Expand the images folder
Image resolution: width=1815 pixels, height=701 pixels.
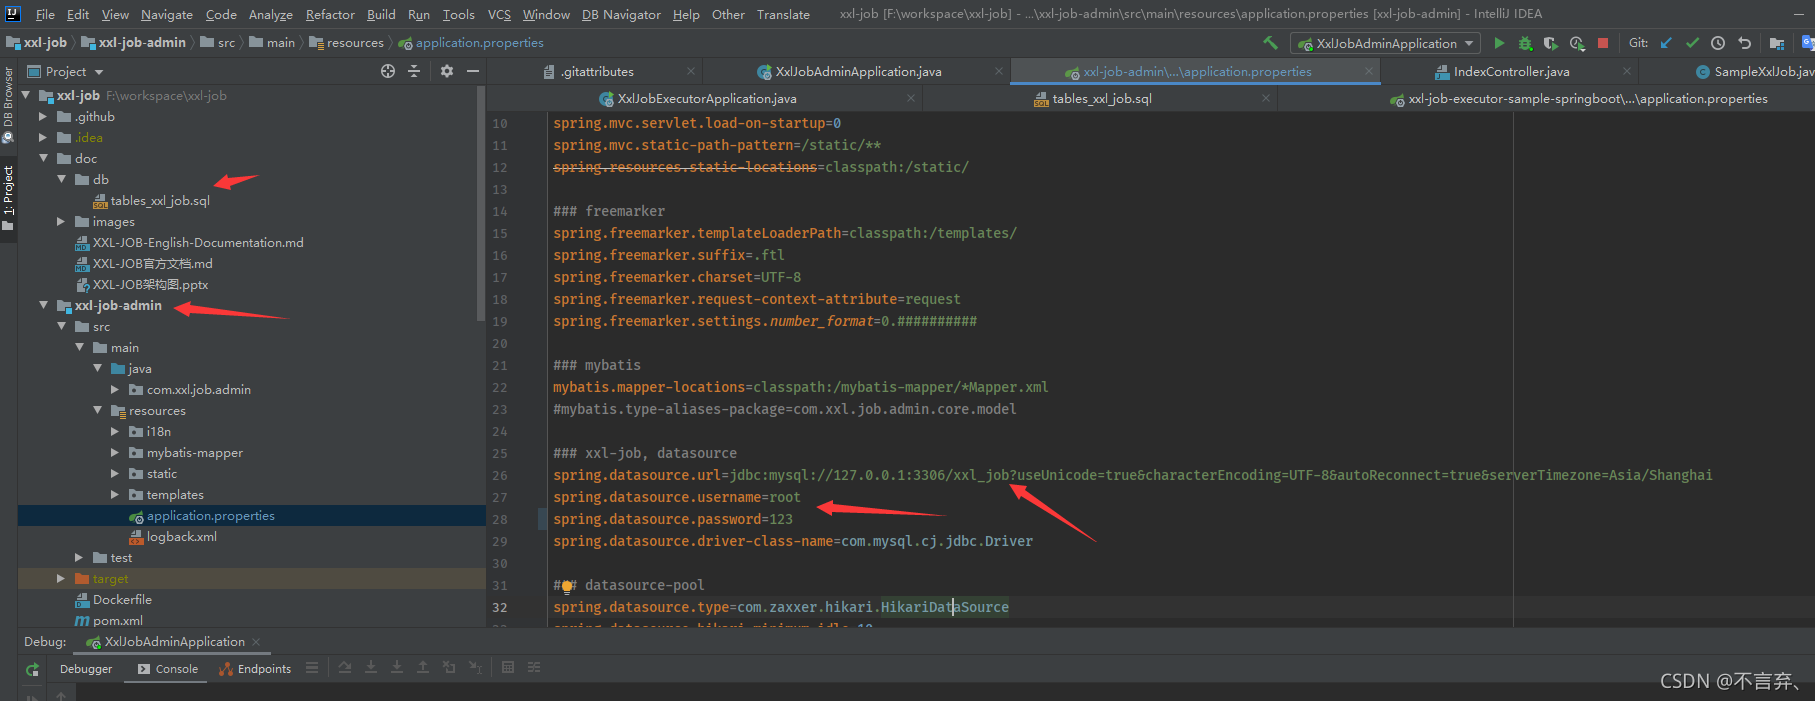(61, 221)
